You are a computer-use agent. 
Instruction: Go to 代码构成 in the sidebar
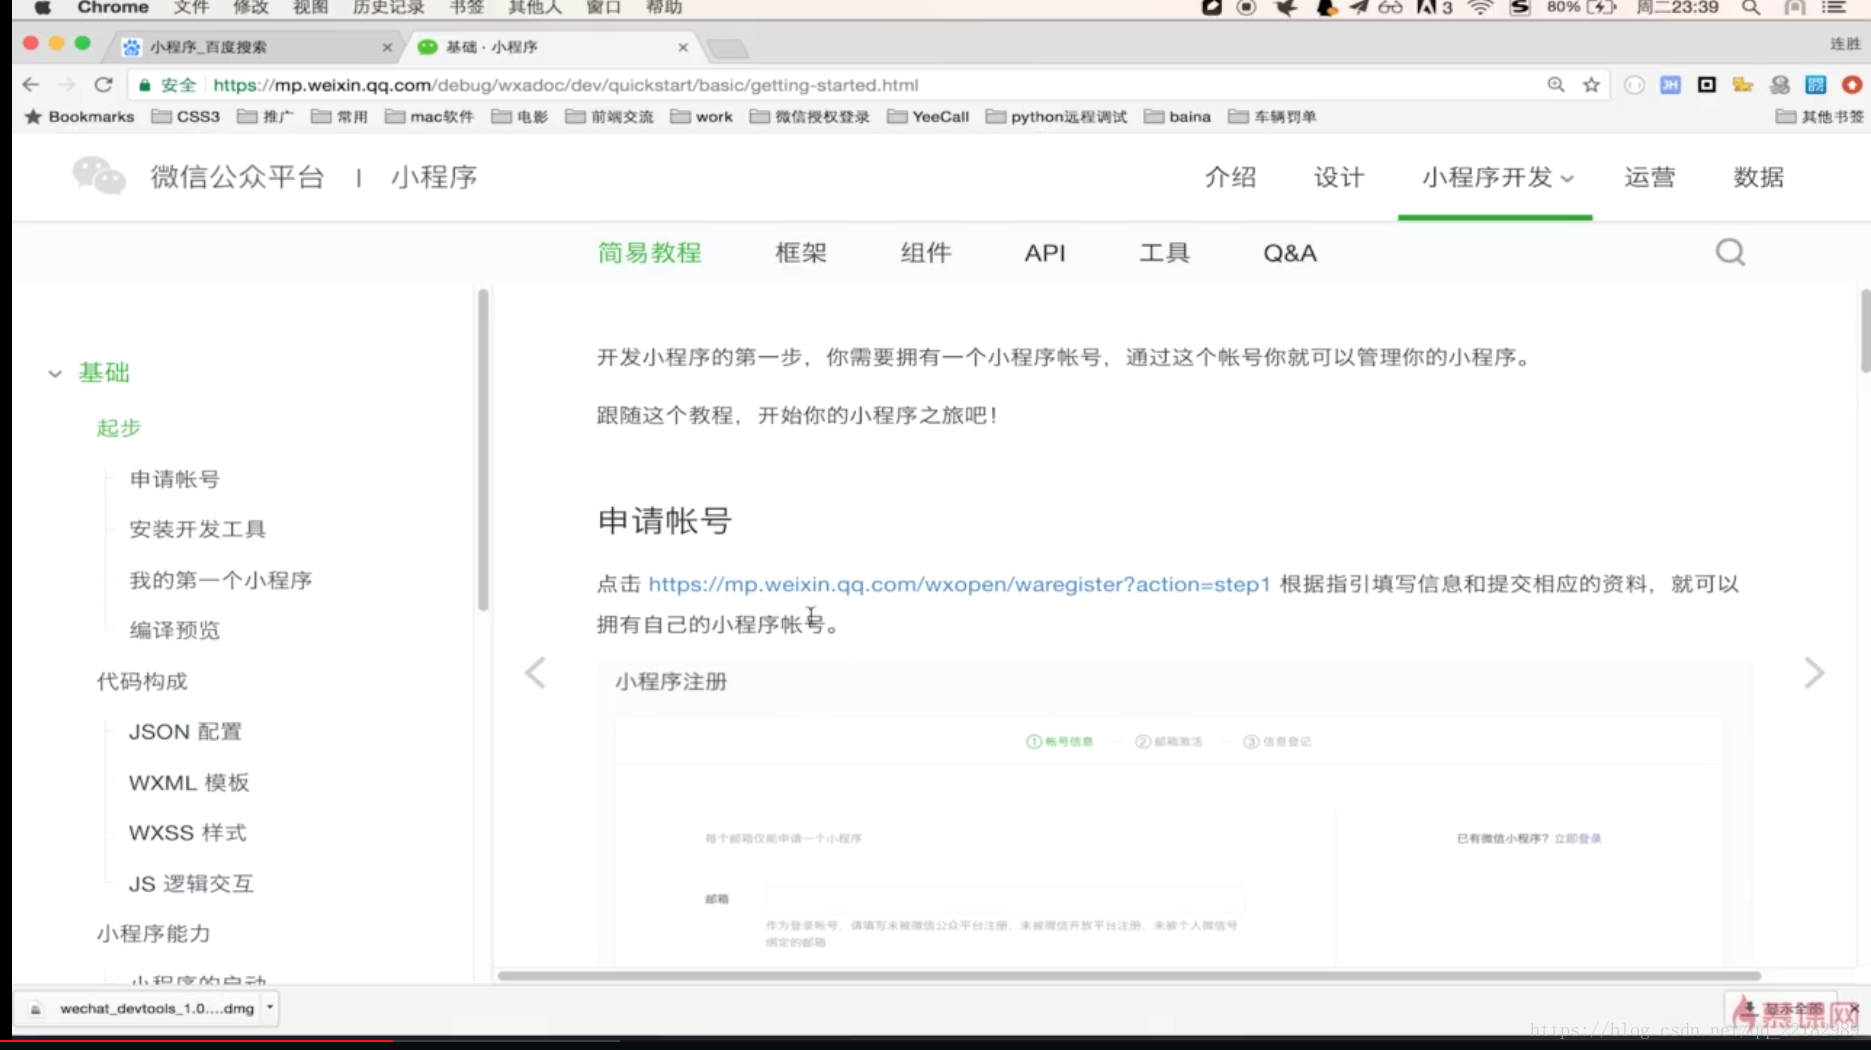point(142,681)
